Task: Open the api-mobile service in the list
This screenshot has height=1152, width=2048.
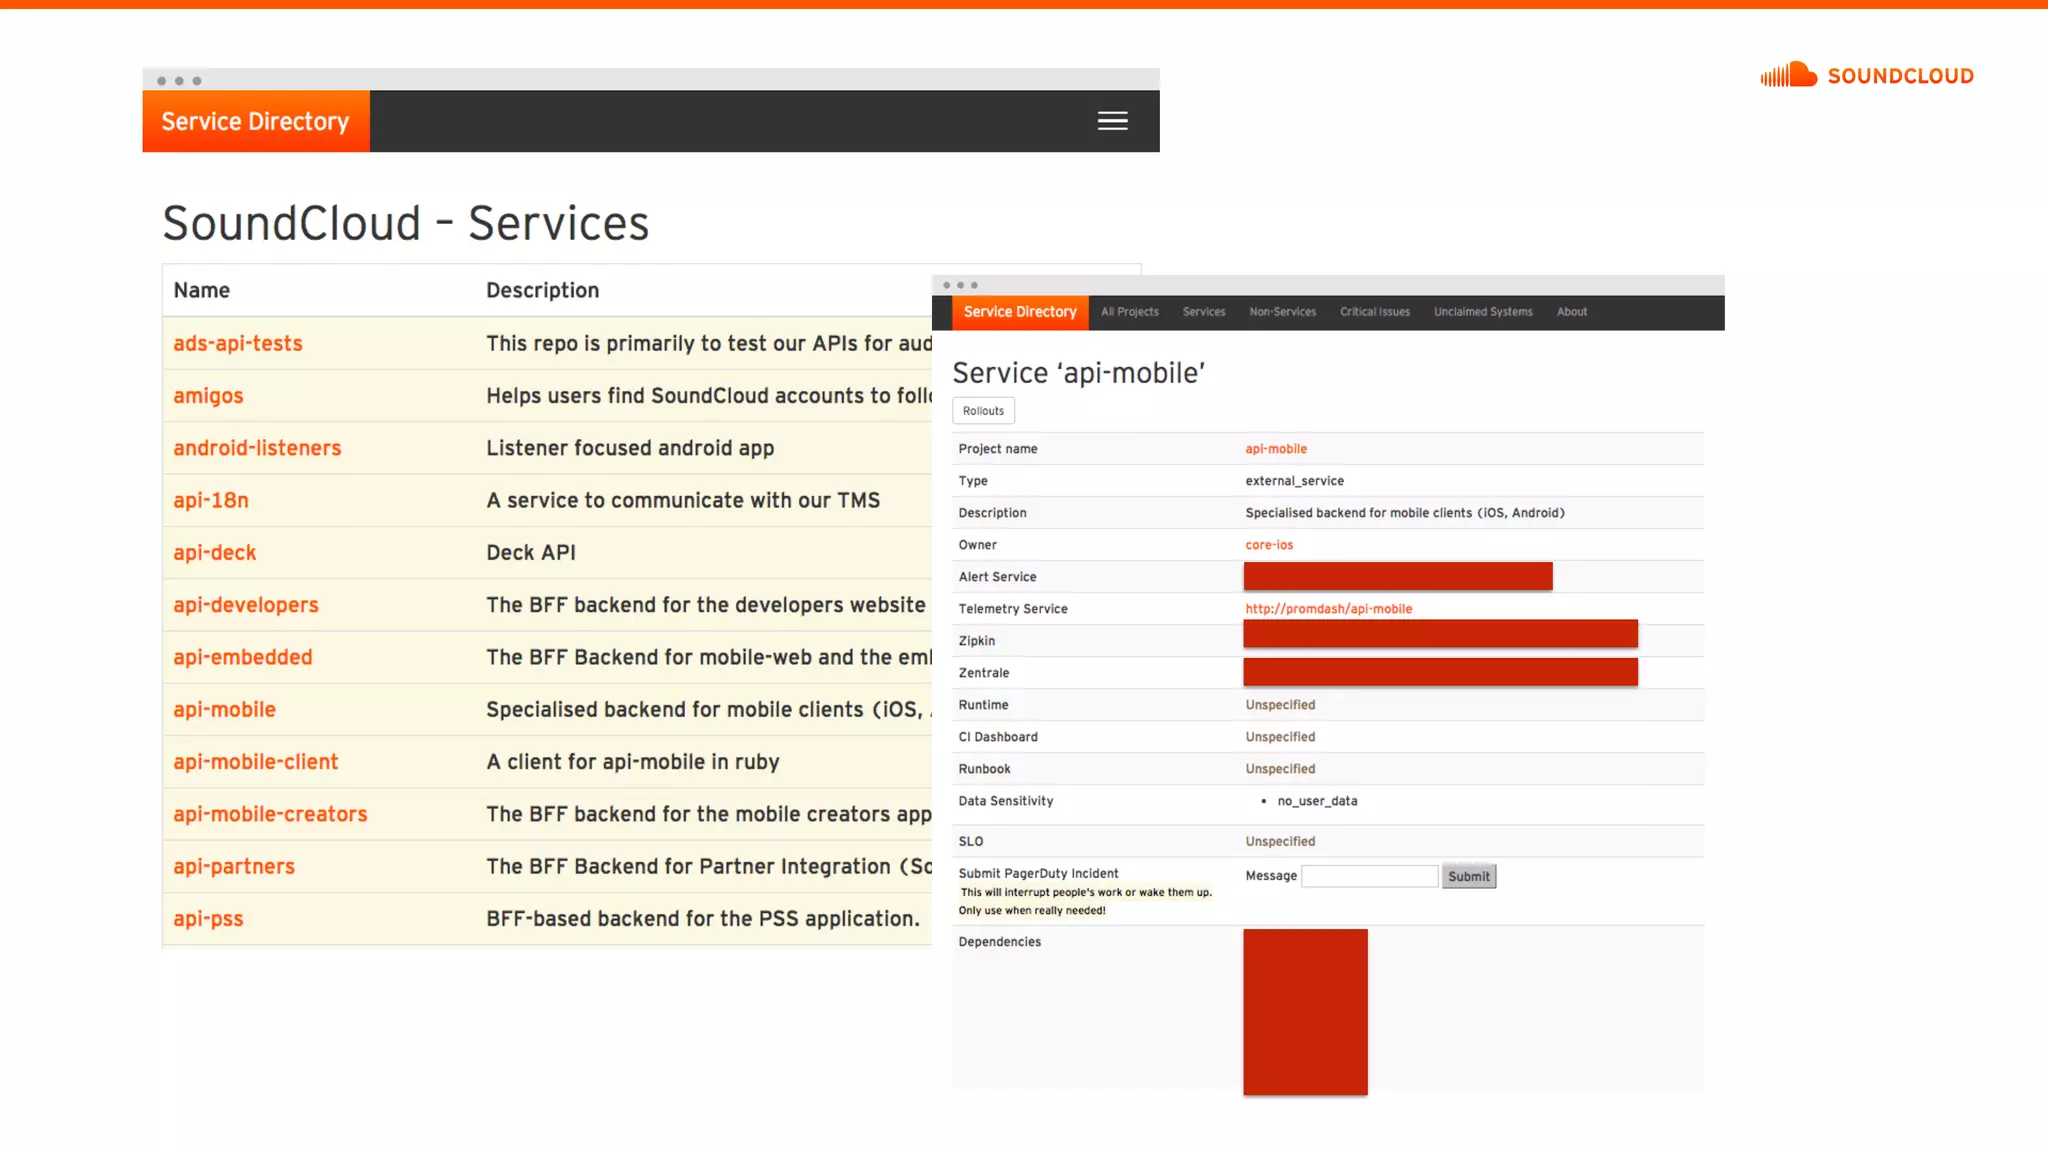Action: click(x=224, y=709)
